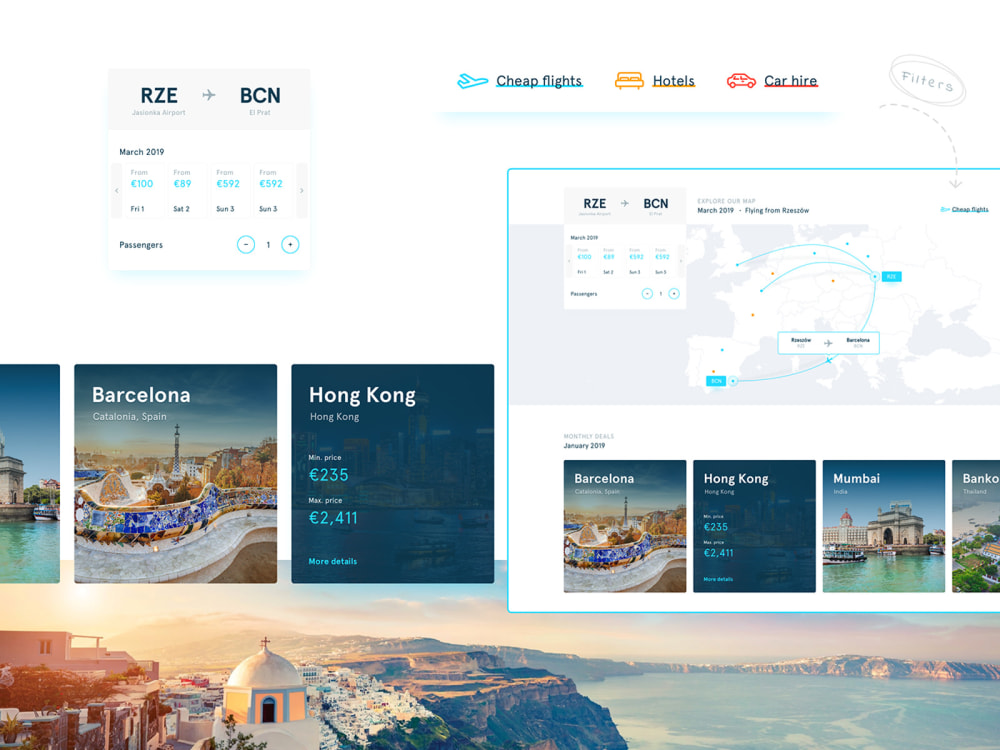Open partially visible Bangkok deal card
The height and width of the screenshot is (750, 1000).
[x=976, y=526]
